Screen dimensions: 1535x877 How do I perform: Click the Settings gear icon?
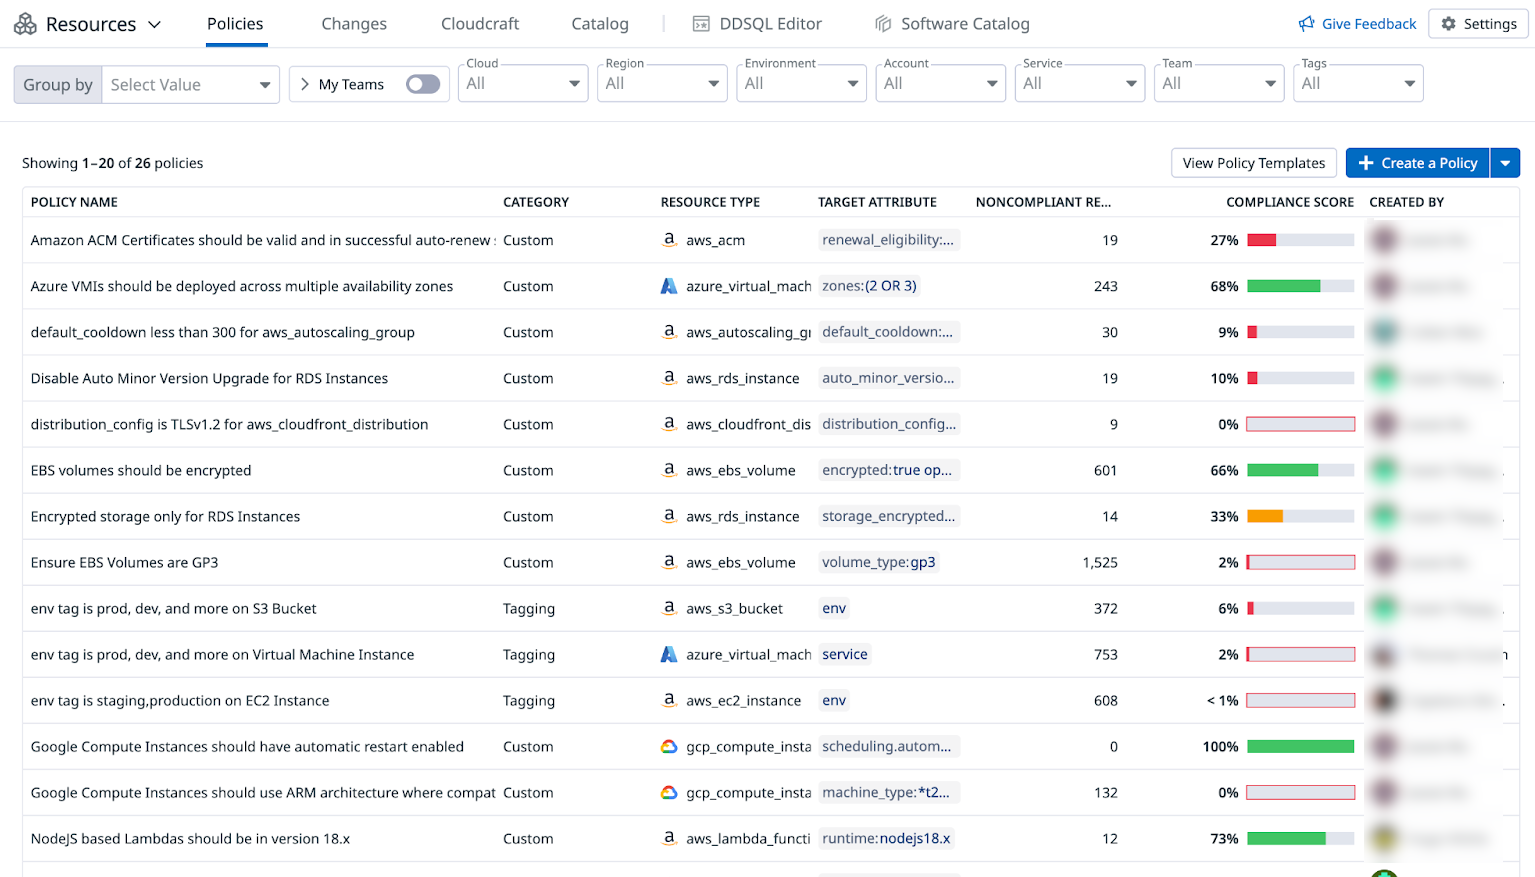point(1448,24)
